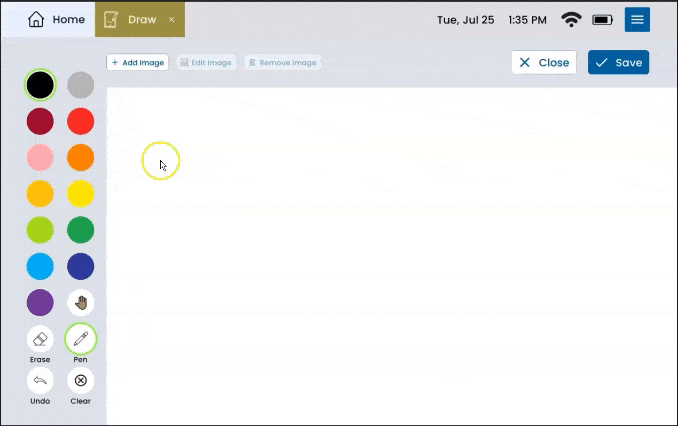This screenshot has height=426, width=678.
Task: Select the hand skin tone picker
Action: click(x=81, y=302)
